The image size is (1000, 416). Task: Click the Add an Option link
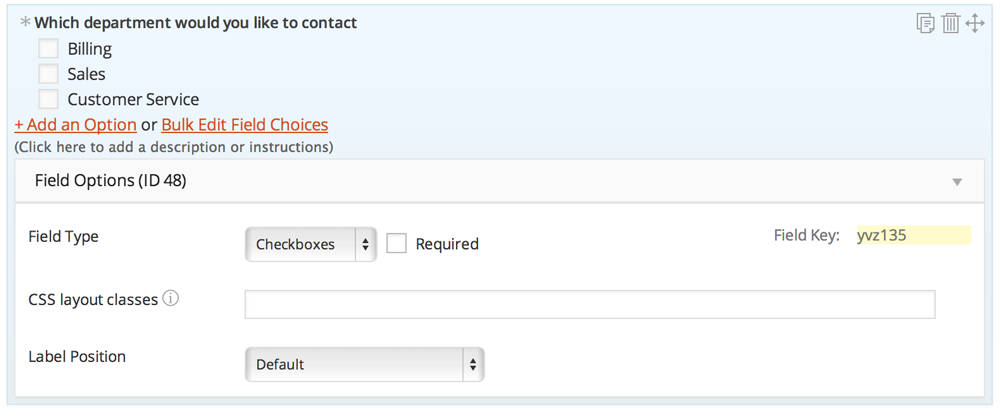[75, 125]
